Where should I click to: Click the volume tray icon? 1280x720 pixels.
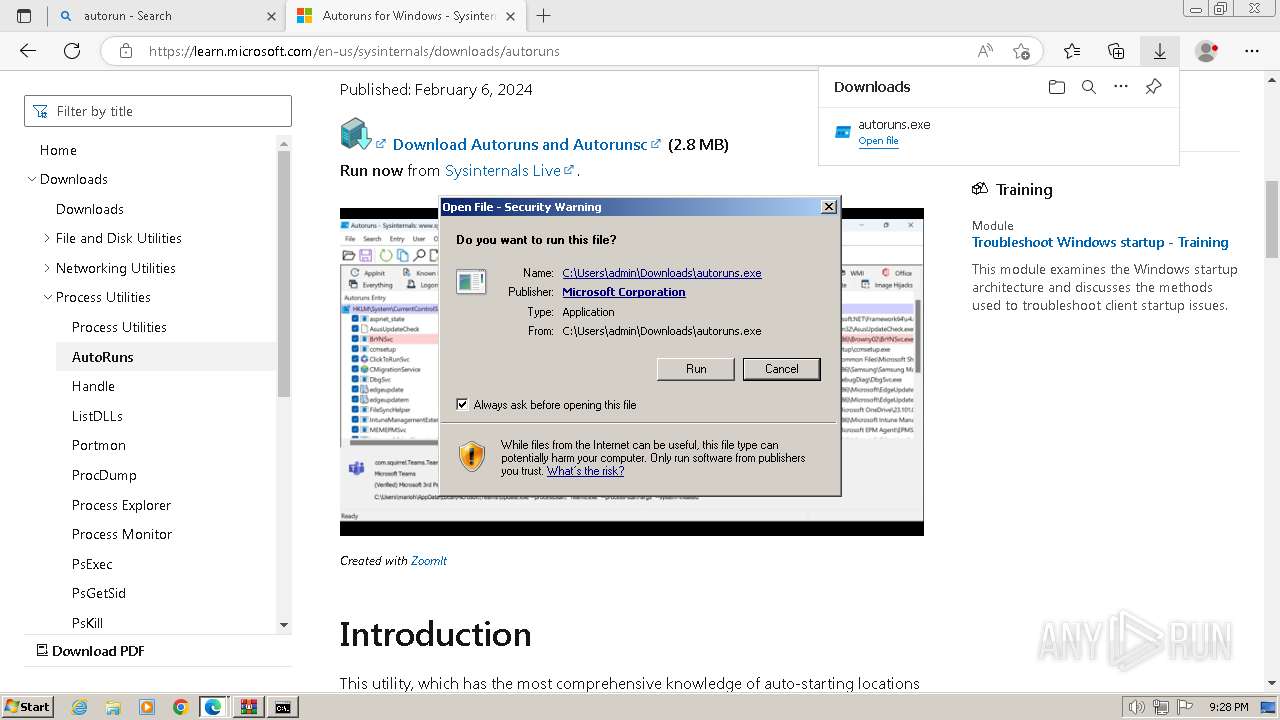tap(1137, 707)
